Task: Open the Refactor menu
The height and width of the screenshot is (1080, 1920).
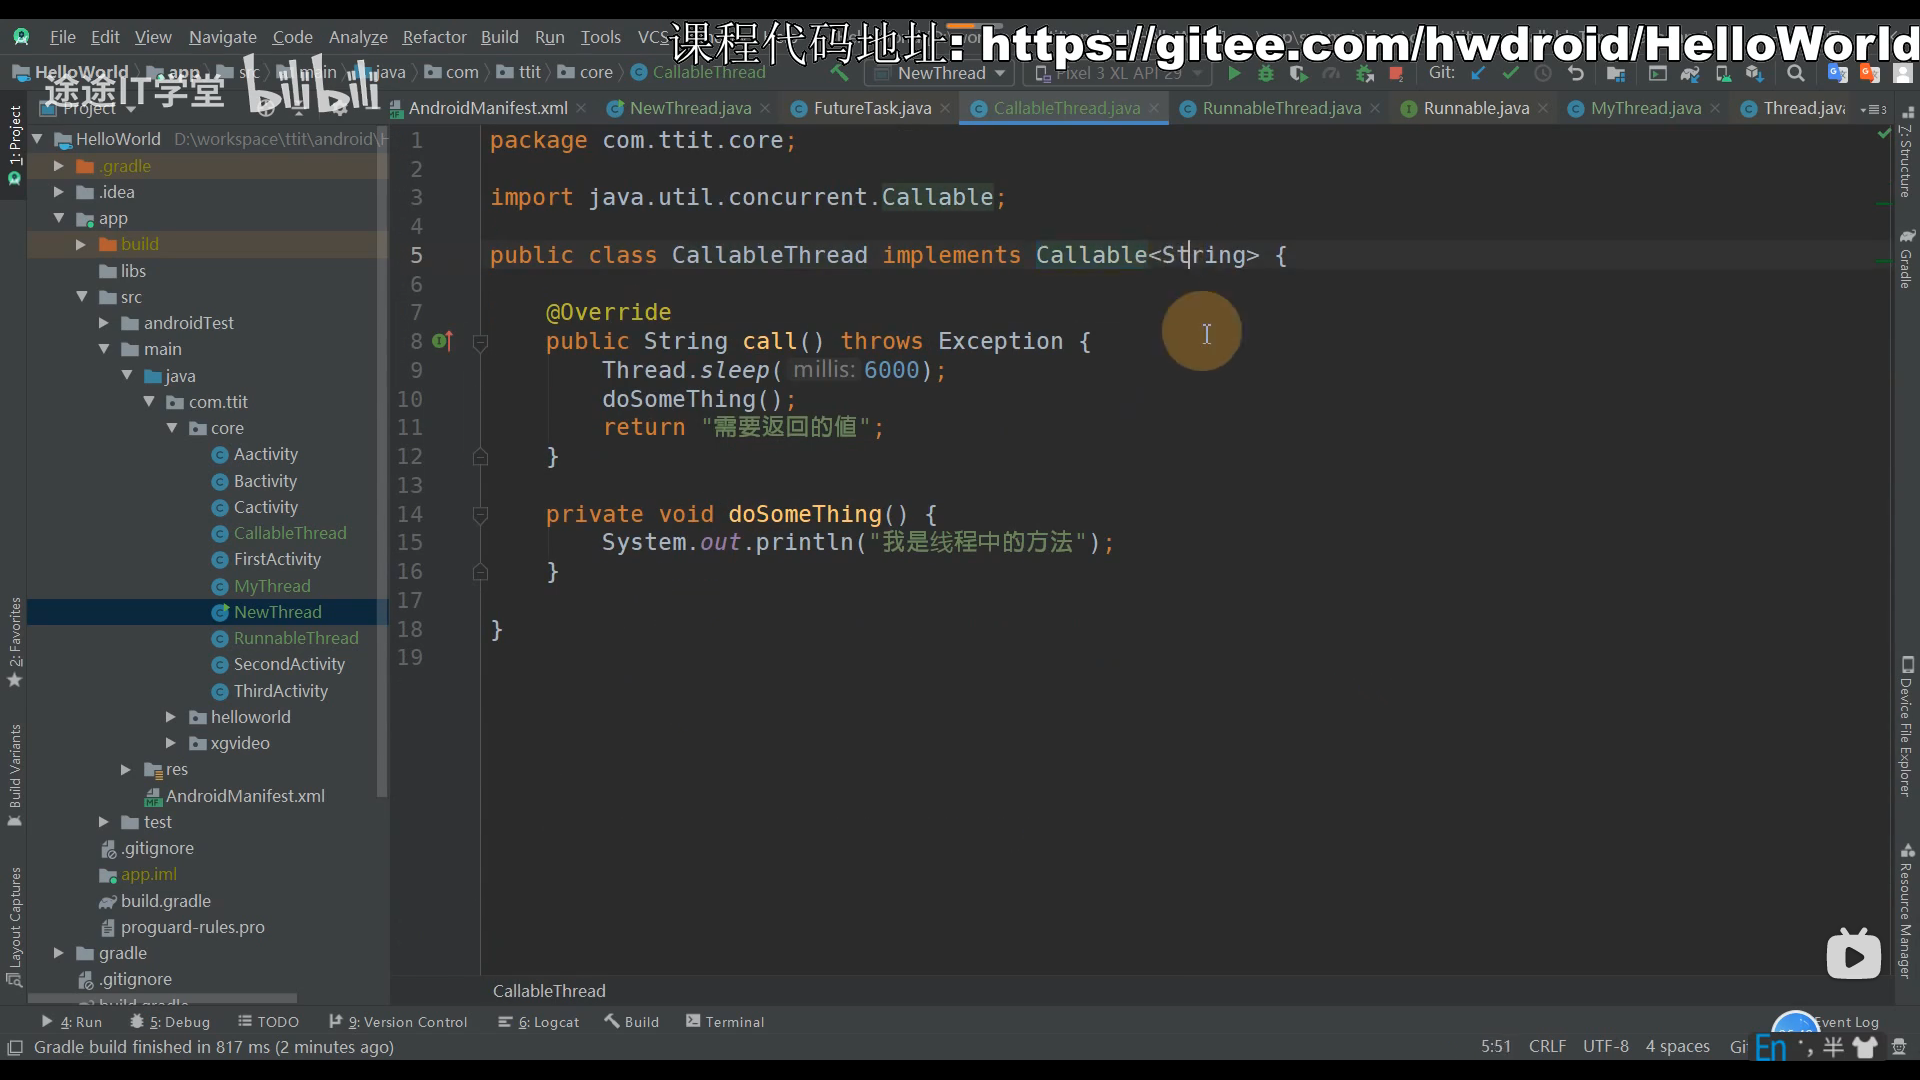Action: 434,37
